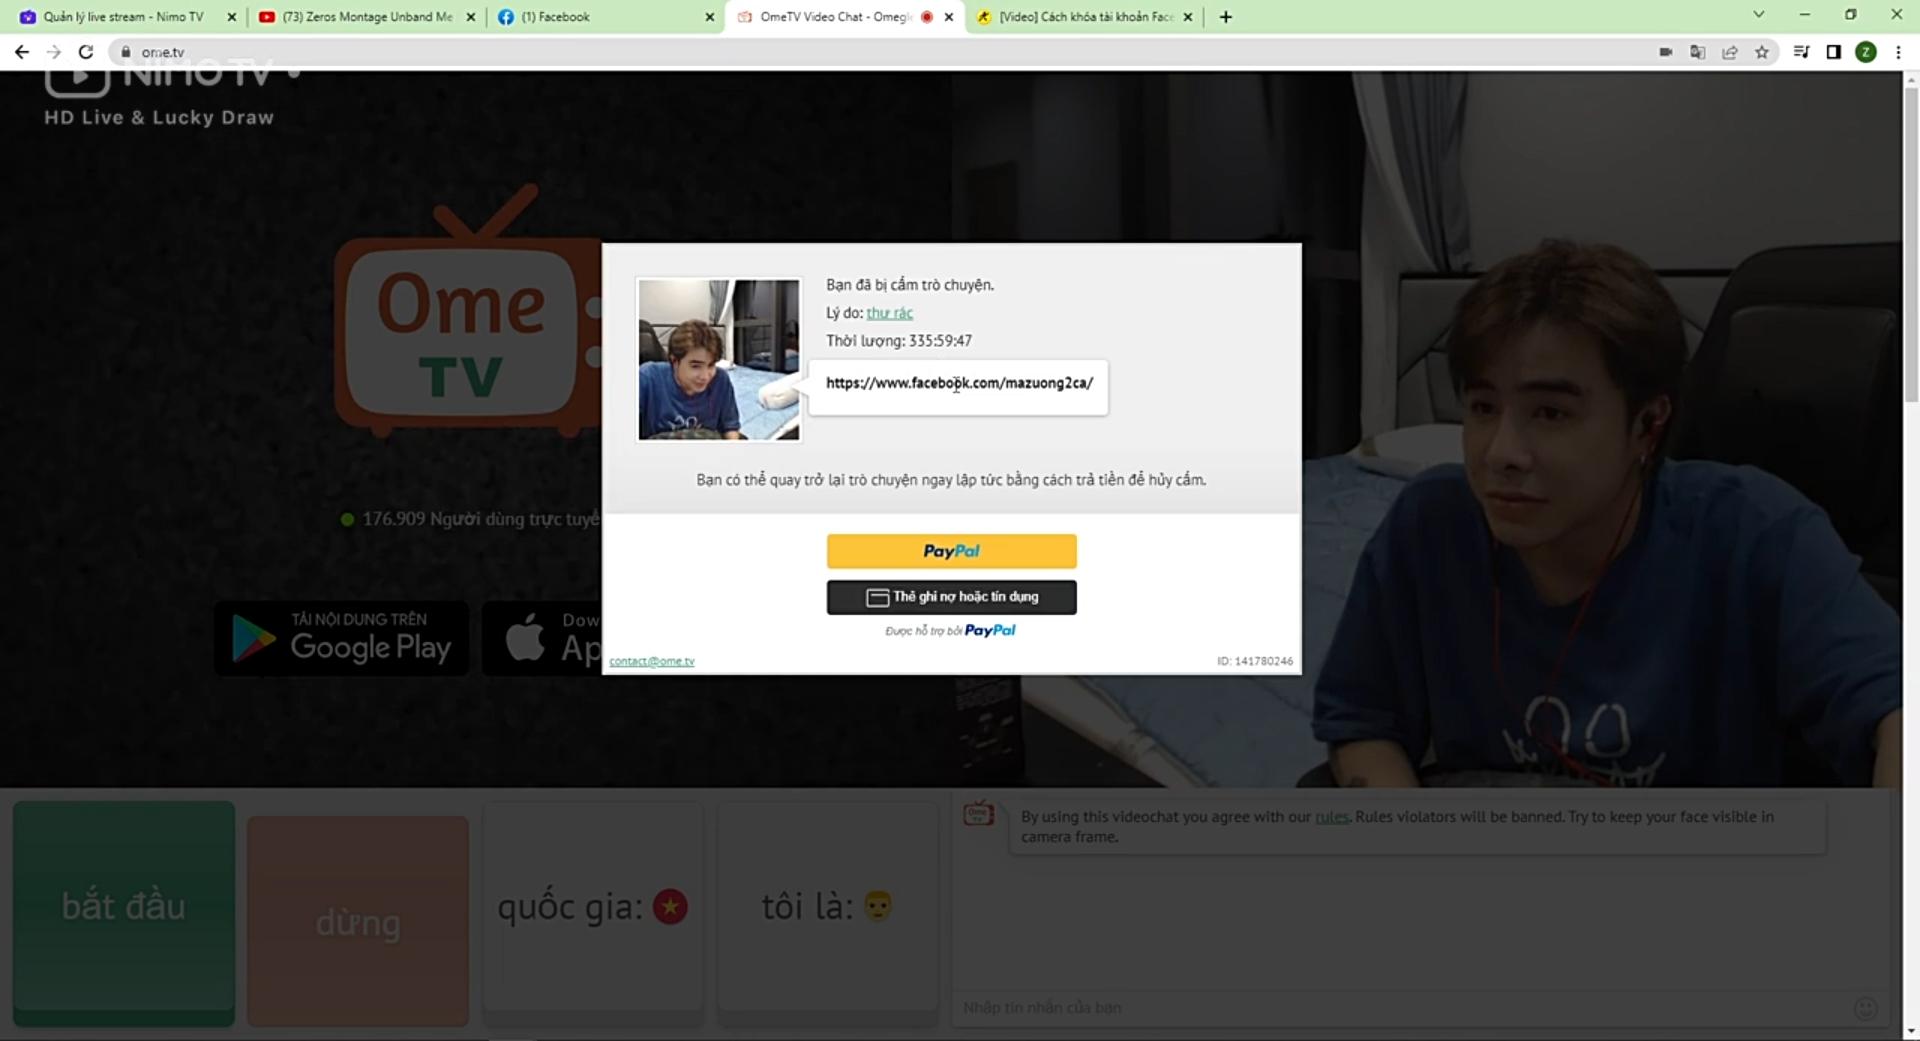
Task: Choose Thẻ ghi nợ hoặc tín dụng button
Action: [951, 597]
